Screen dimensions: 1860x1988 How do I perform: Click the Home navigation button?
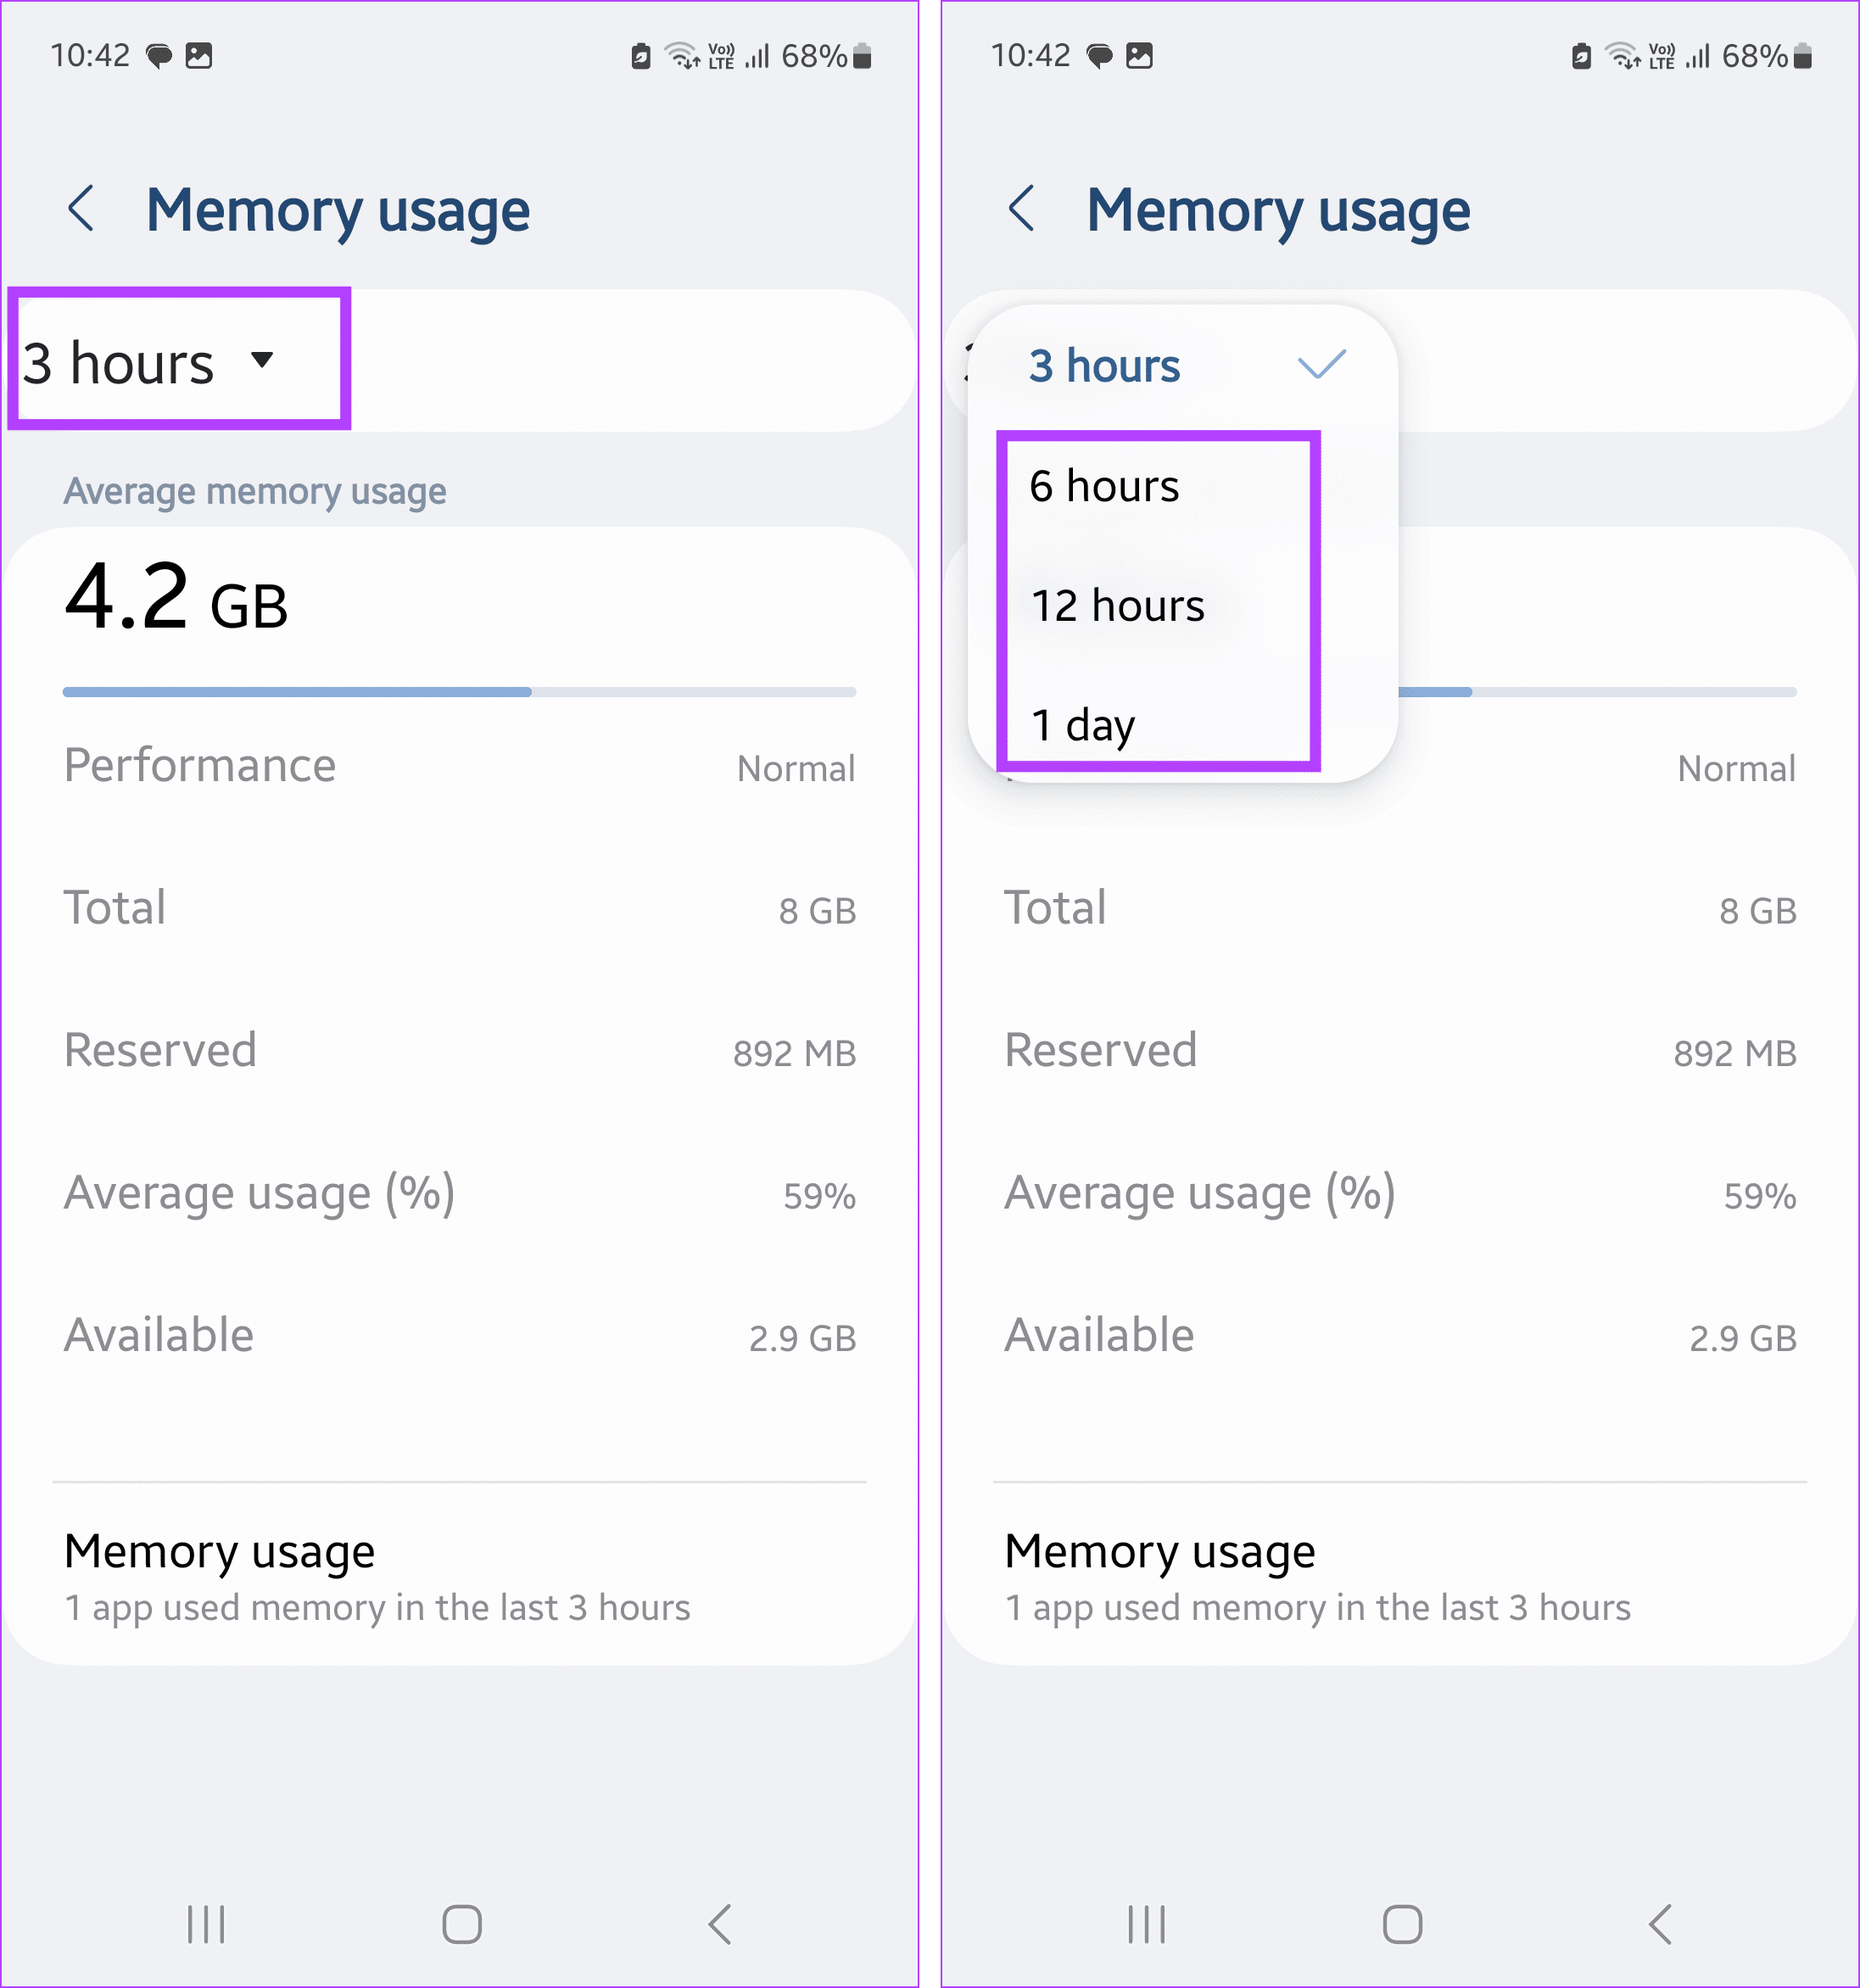pyautogui.click(x=463, y=1918)
